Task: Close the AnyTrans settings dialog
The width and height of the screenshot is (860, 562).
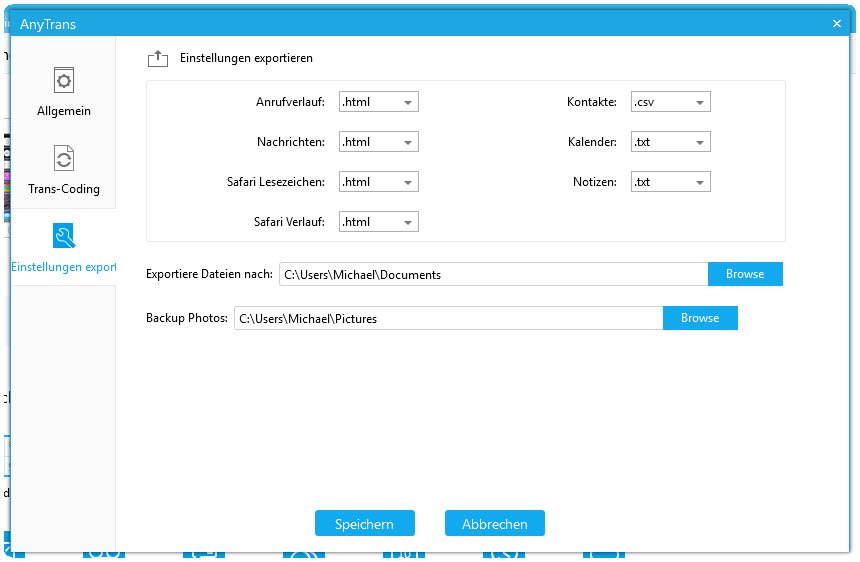Action: click(x=837, y=24)
